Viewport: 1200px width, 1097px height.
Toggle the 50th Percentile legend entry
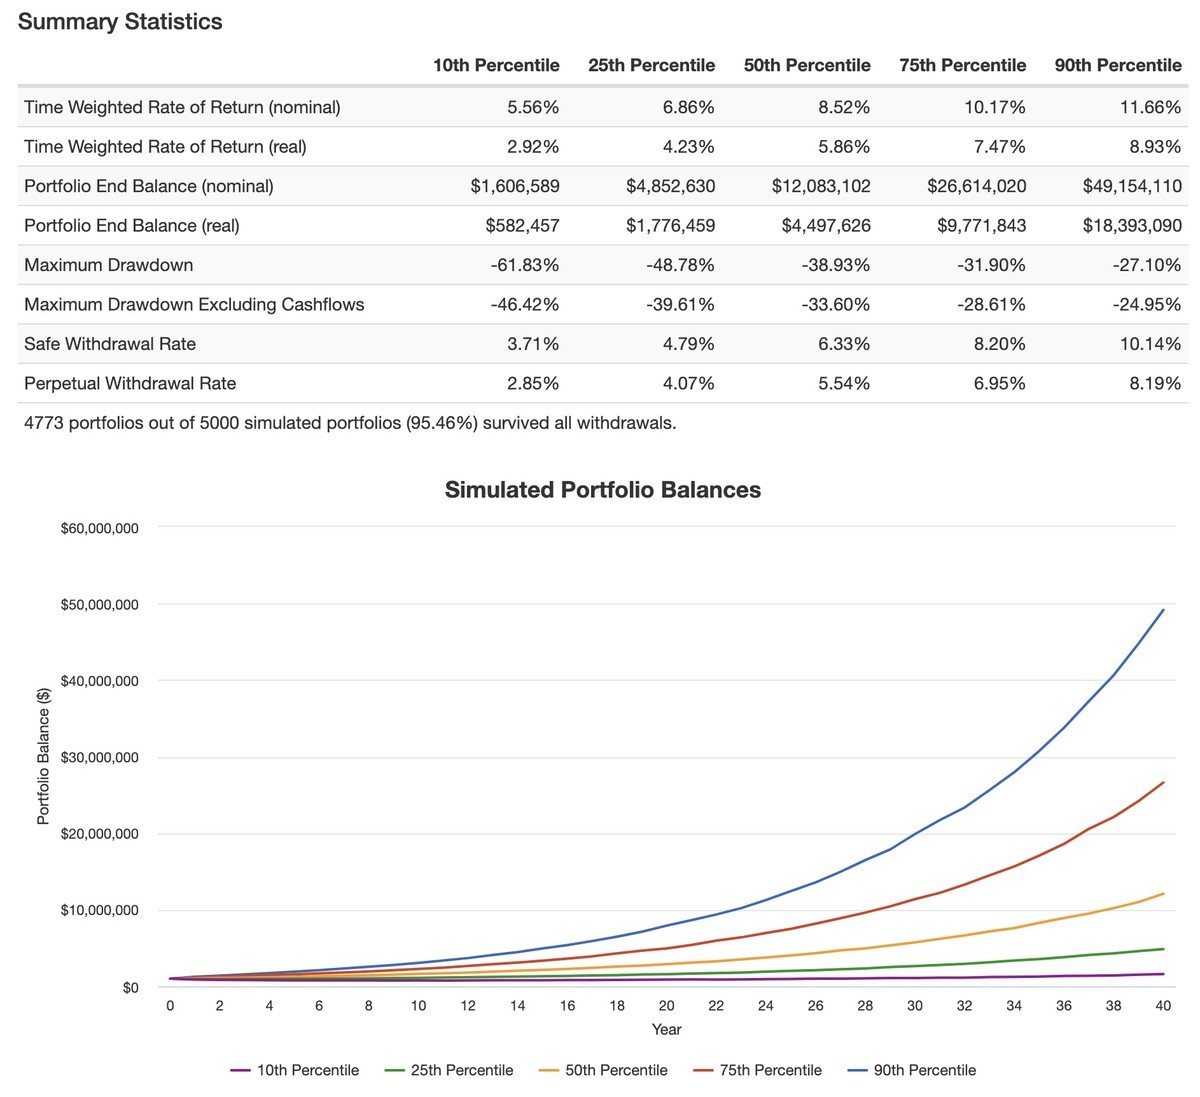pyautogui.click(x=603, y=1070)
